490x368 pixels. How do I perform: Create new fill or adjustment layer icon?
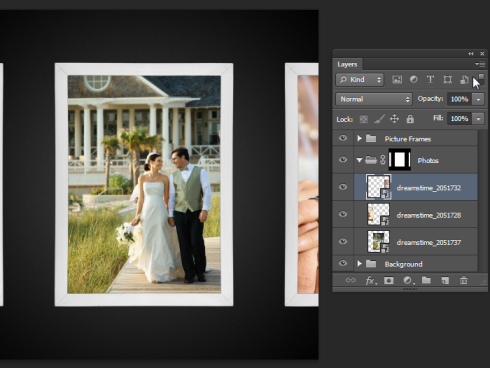[x=408, y=280]
